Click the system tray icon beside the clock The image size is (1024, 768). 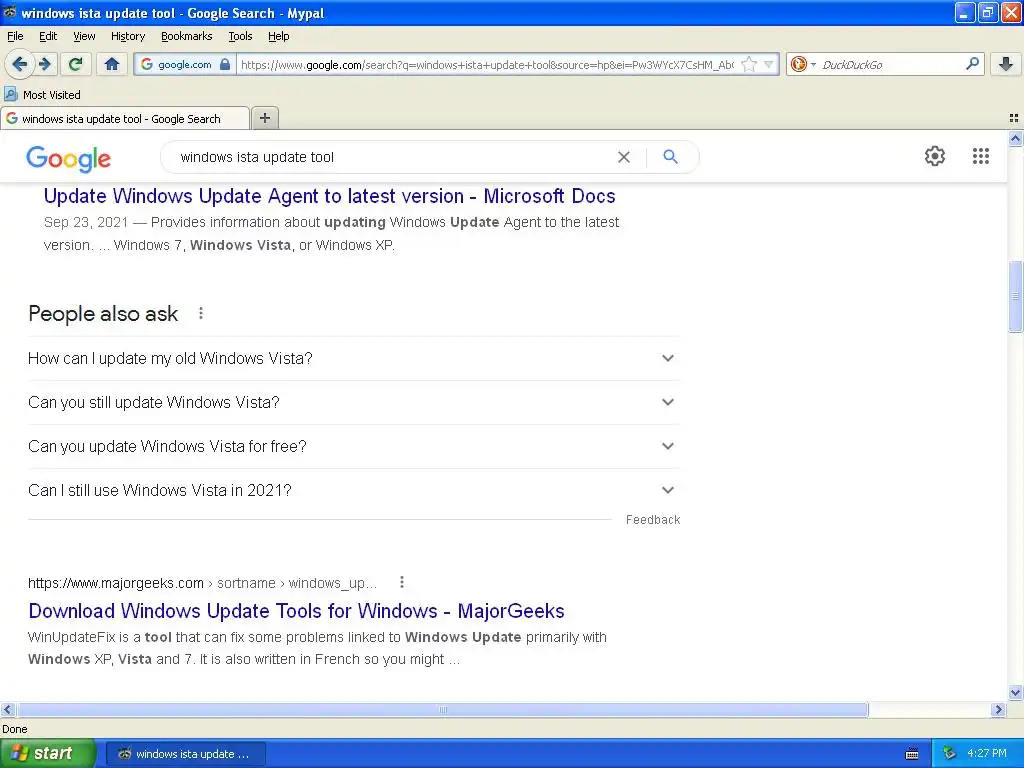950,754
